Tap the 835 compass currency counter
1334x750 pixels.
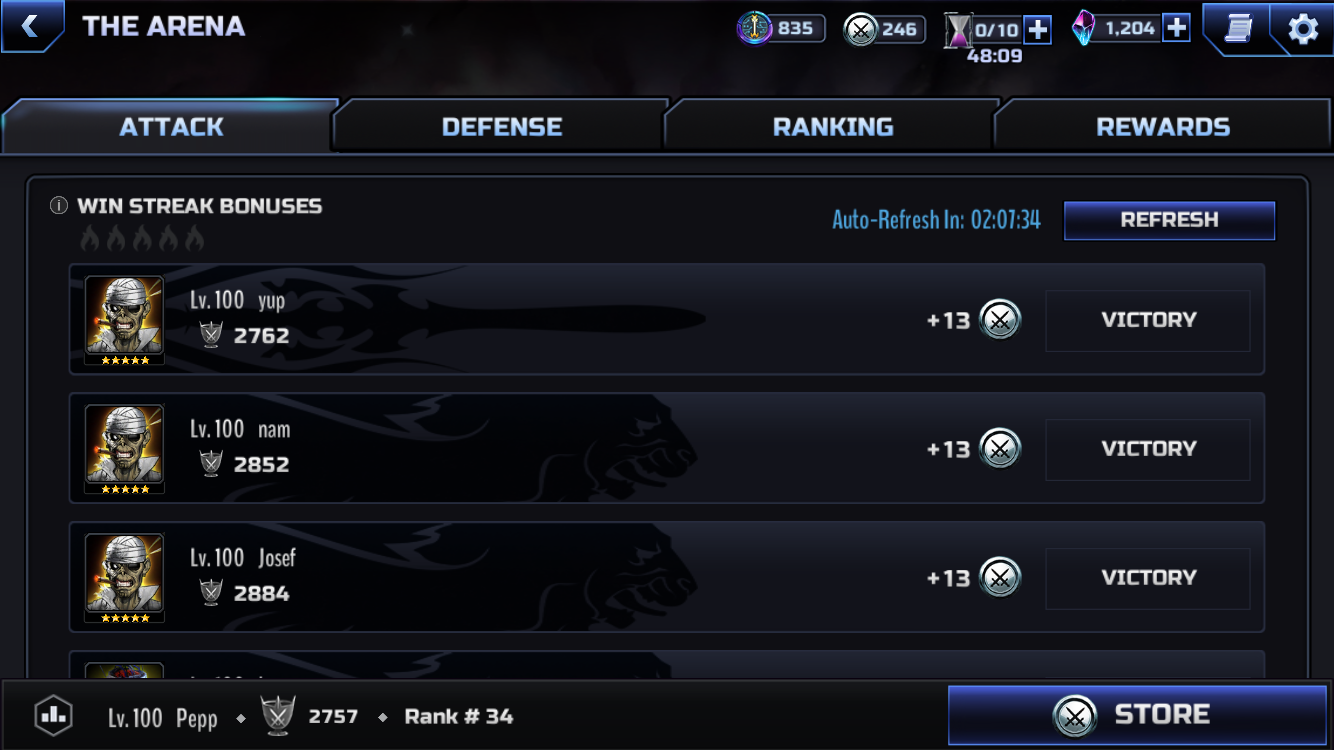pos(782,28)
